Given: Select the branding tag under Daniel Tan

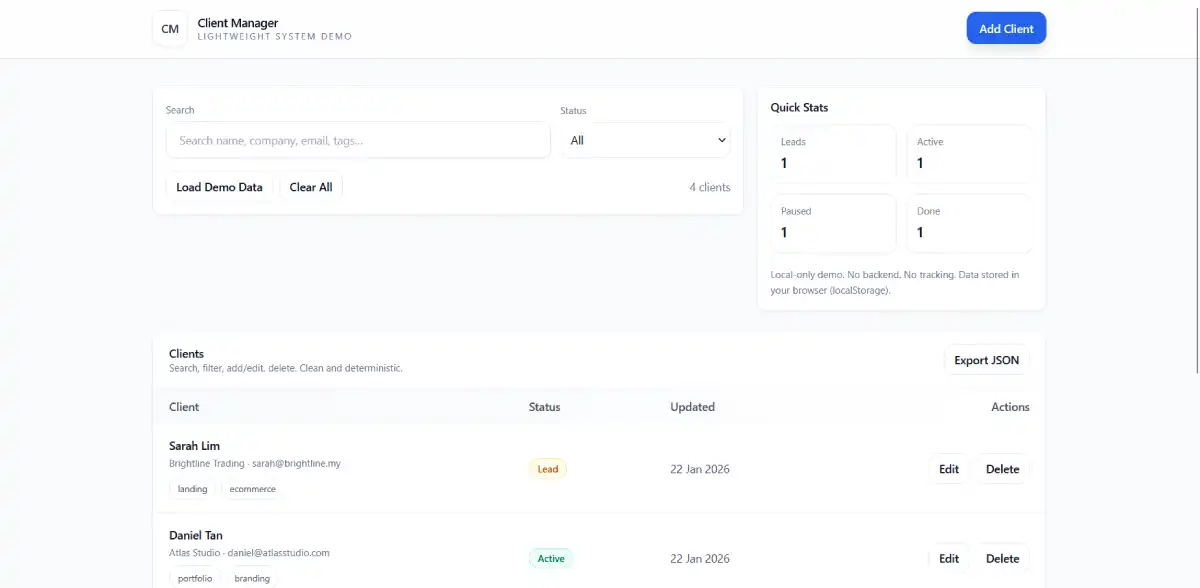Looking at the screenshot, I should [252, 578].
